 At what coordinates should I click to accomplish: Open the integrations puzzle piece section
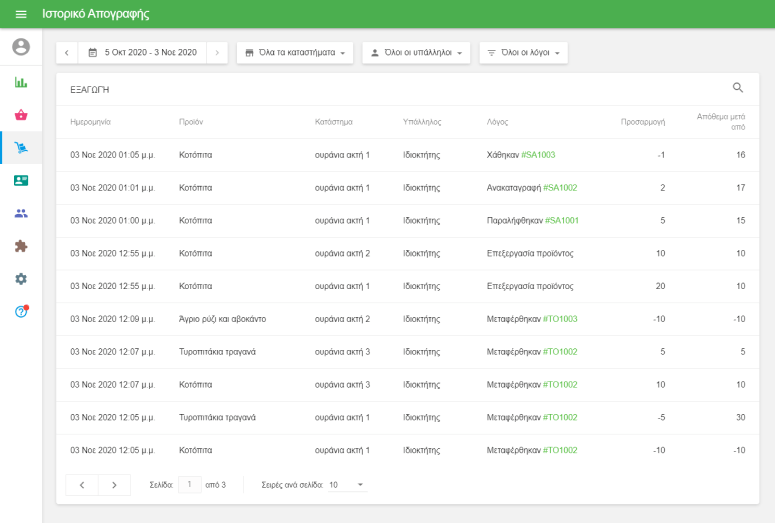(x=21, y=246)
